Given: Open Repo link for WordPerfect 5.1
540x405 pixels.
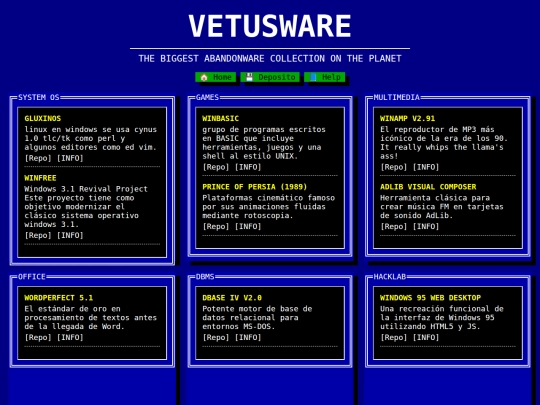Looking at the screenshot, I should (38, 337).
